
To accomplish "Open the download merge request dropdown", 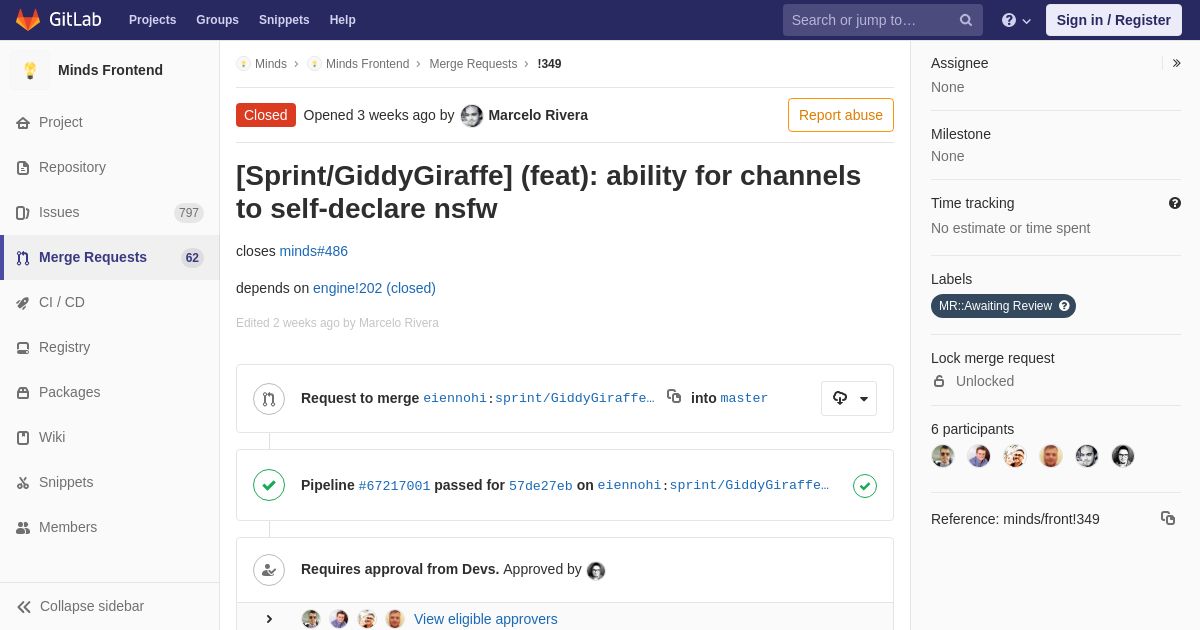I will (849, 398).
